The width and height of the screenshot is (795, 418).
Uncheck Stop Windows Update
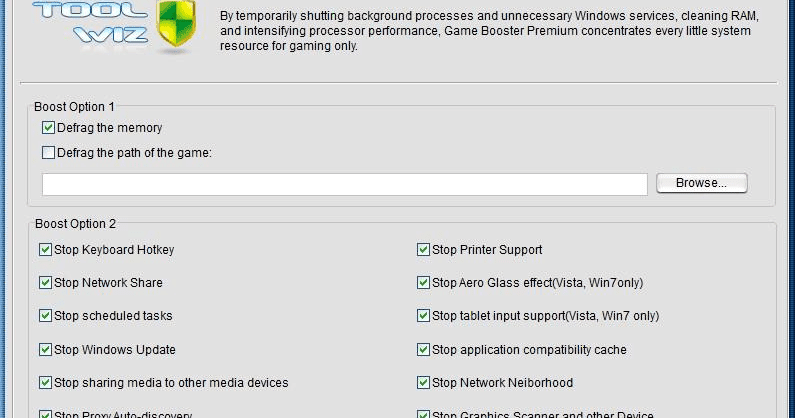46,349
